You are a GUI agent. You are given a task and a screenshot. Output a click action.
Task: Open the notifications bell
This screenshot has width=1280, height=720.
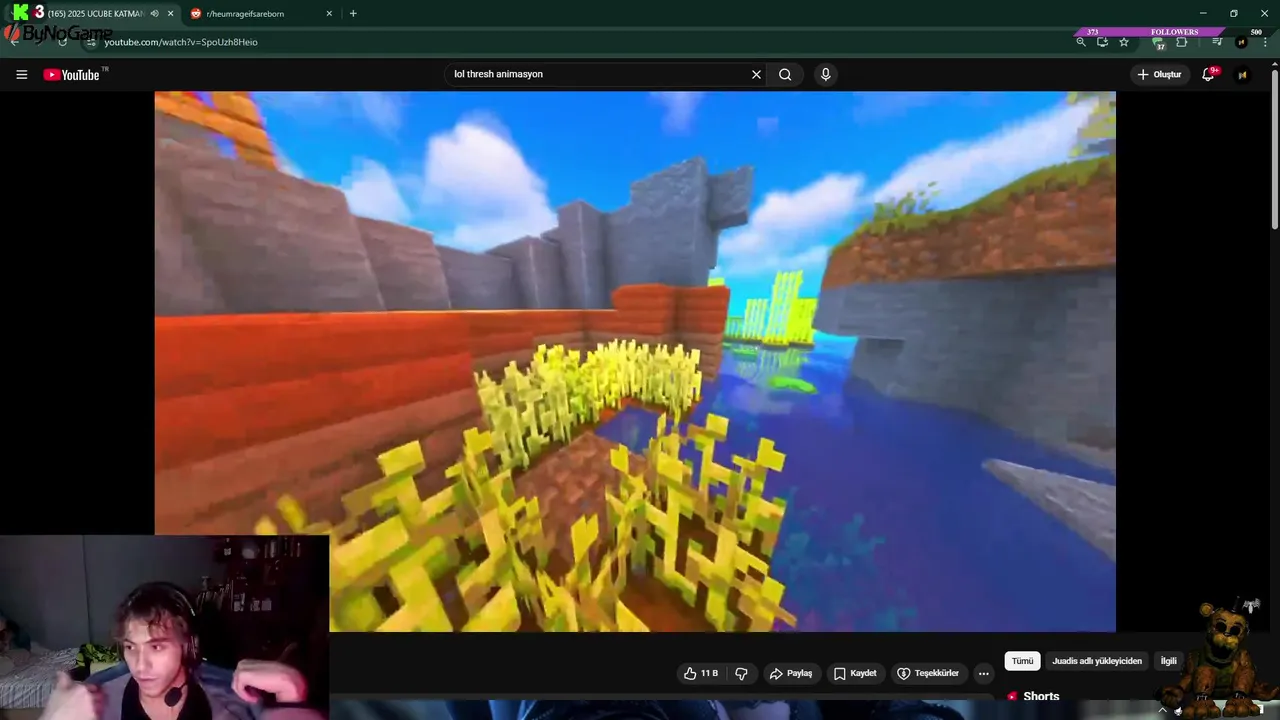[x=1208, y=74]
